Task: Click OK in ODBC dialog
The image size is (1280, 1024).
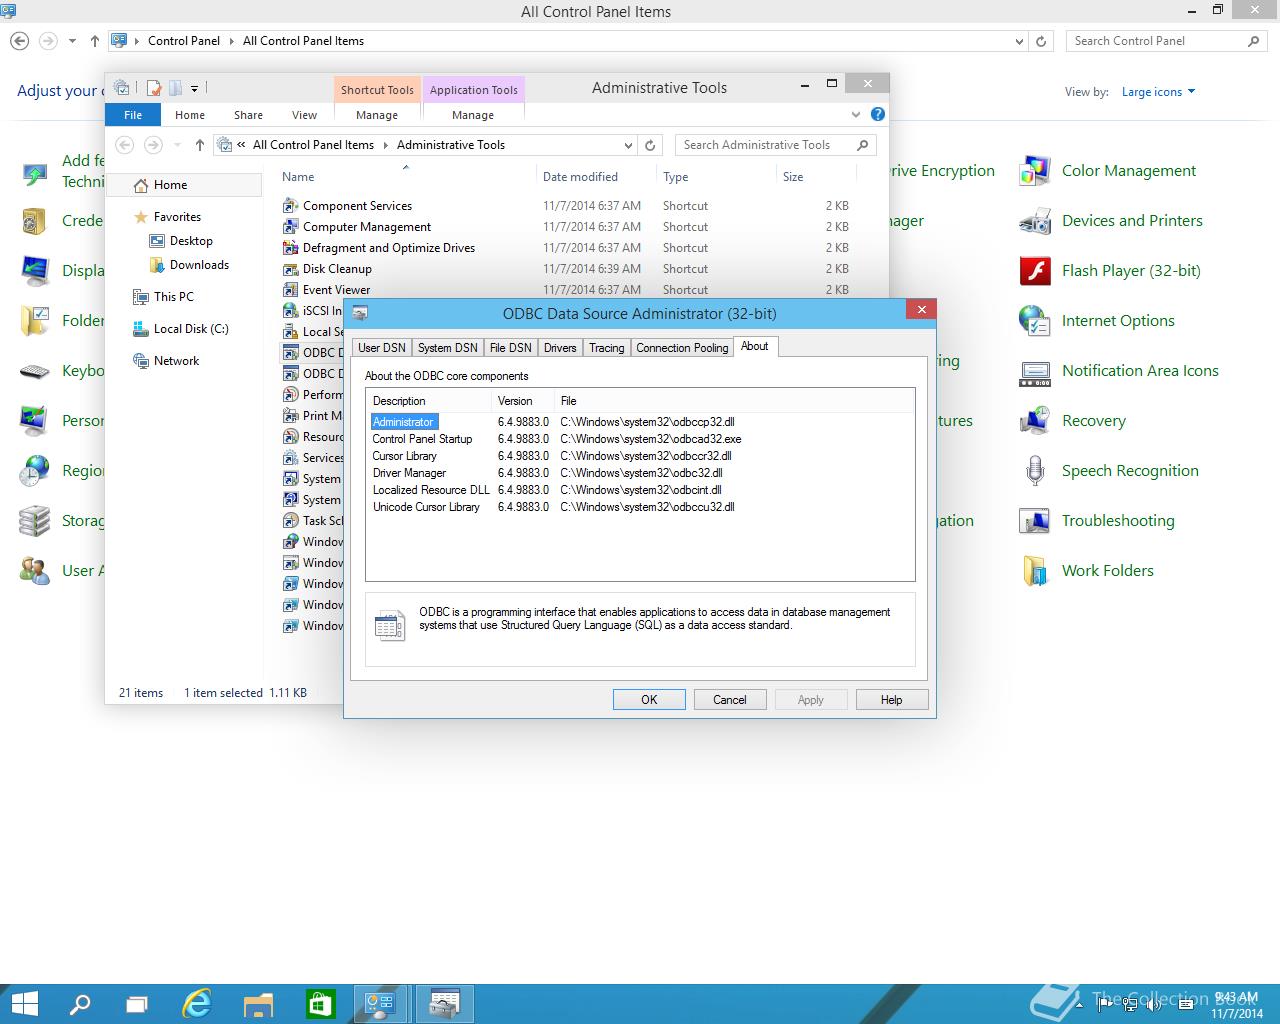Action: coord(649,700)
